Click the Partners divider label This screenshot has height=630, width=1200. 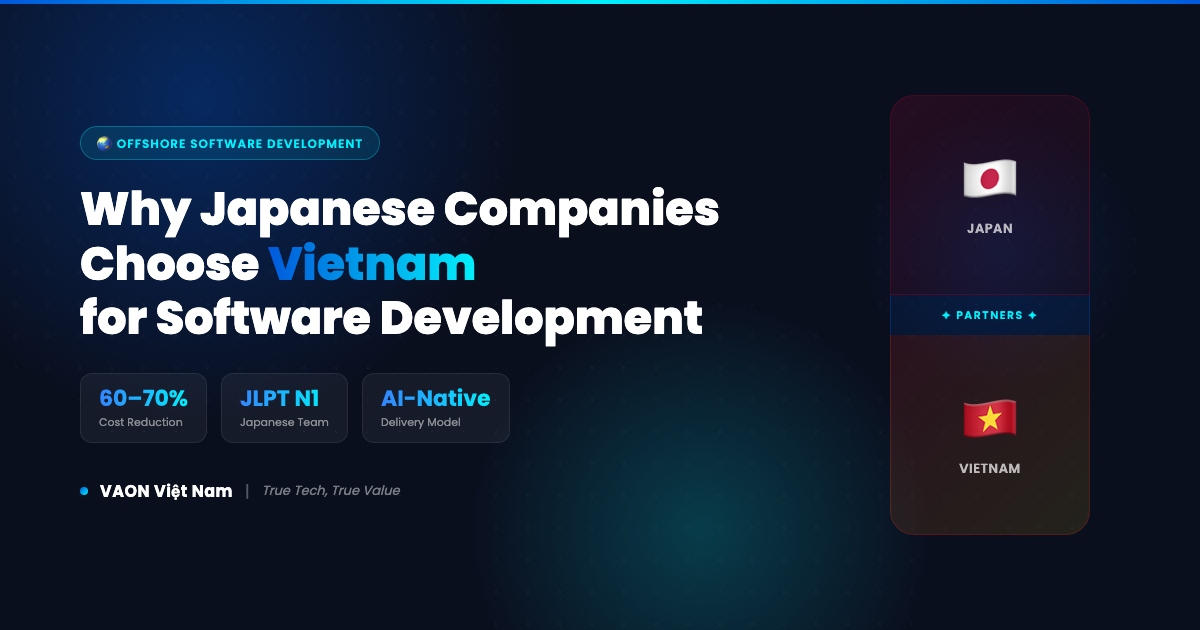[x=990, y=315]
